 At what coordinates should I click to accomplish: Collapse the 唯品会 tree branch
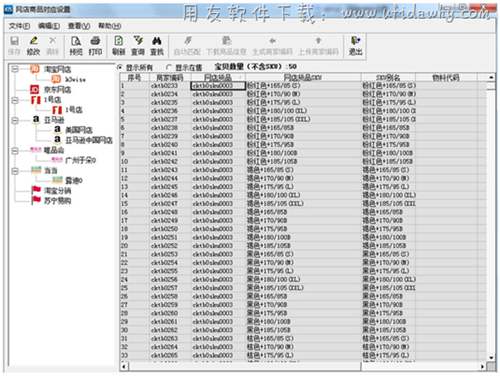15,150
